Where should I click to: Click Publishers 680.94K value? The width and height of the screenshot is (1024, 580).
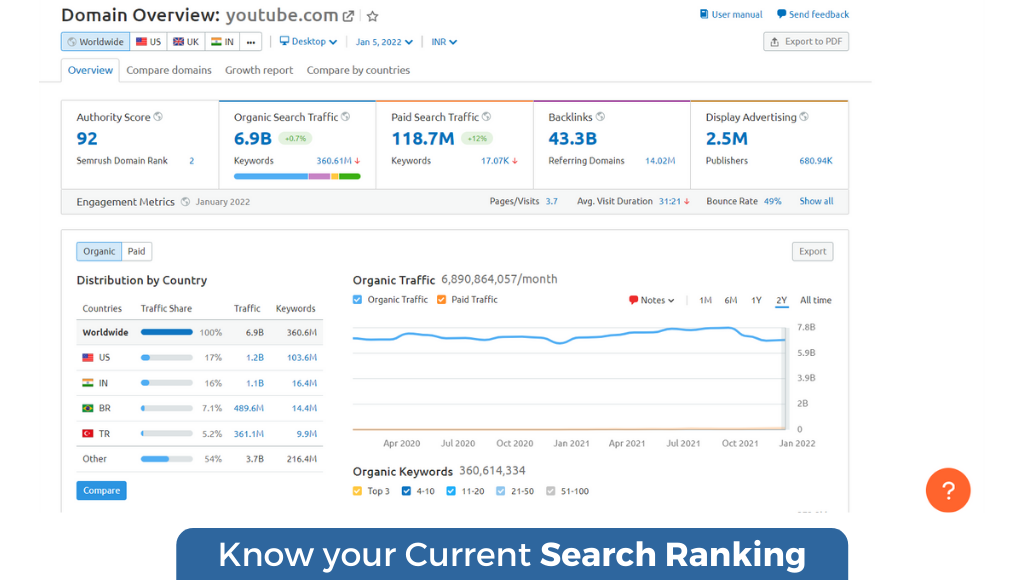[x=816, y=161]
